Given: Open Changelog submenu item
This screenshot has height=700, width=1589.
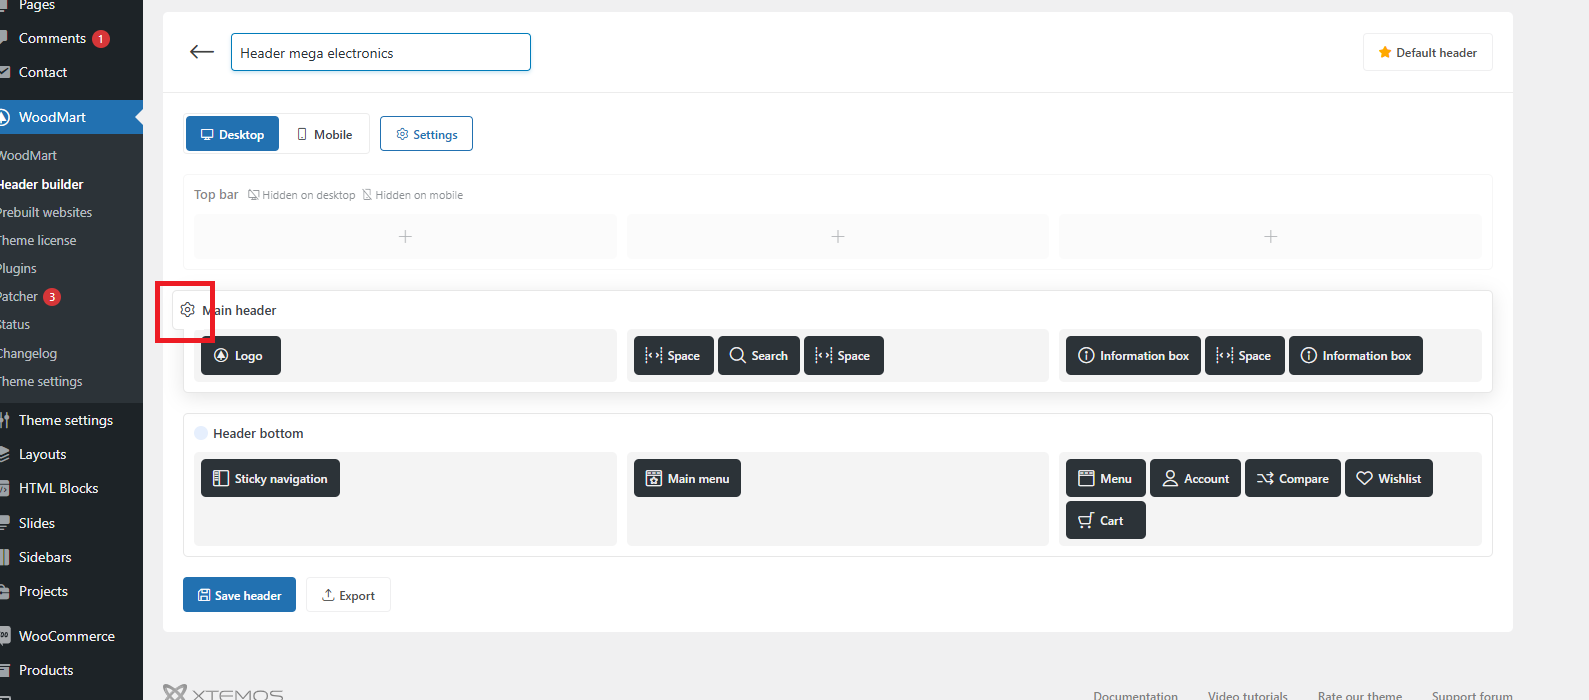Looking at the screenshot, I should click(x=28, y=353).
